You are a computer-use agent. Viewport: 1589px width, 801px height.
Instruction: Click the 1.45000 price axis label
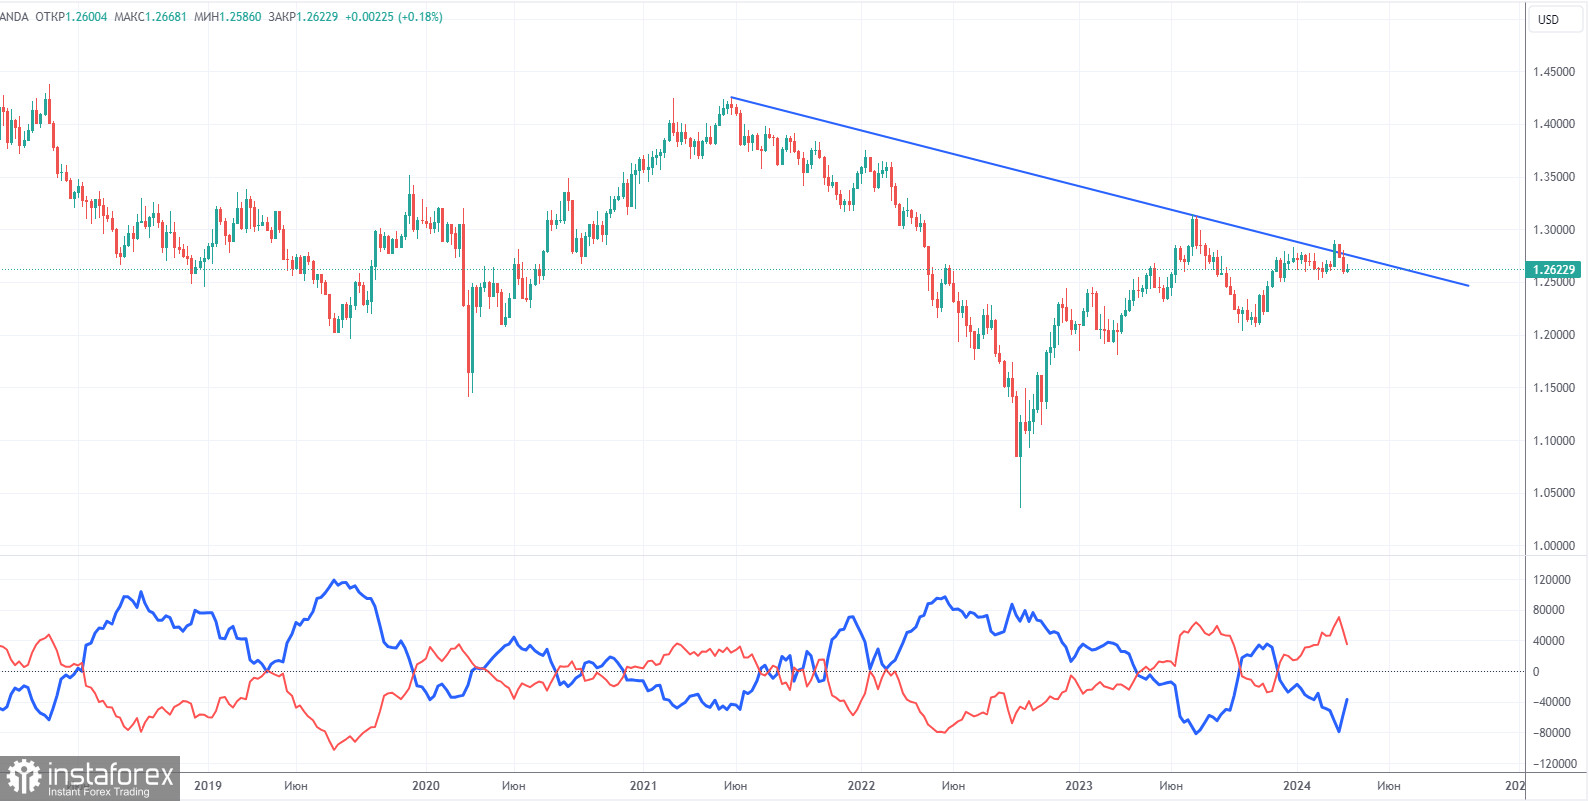[x=1554, y=72]
